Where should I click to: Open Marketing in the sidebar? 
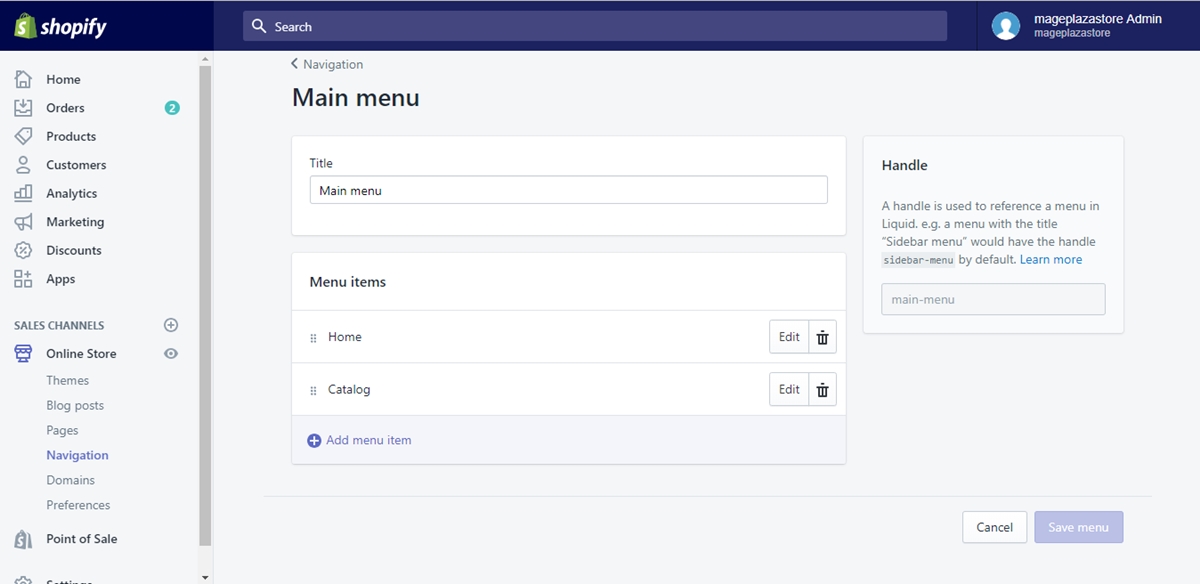[x=75, y=222]
